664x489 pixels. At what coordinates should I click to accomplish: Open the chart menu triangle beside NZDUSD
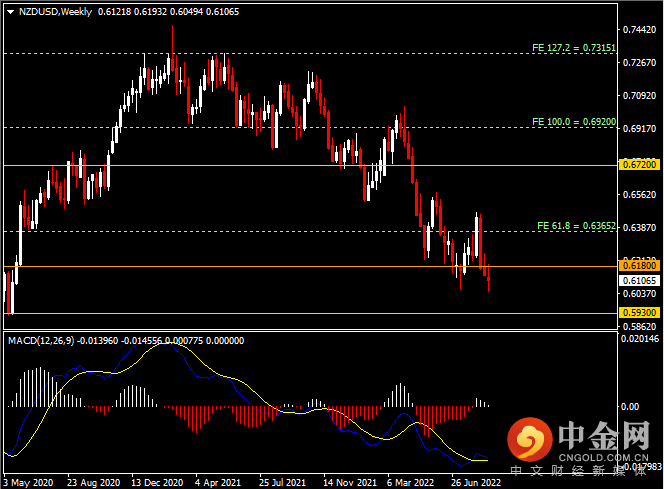point(11,12)
